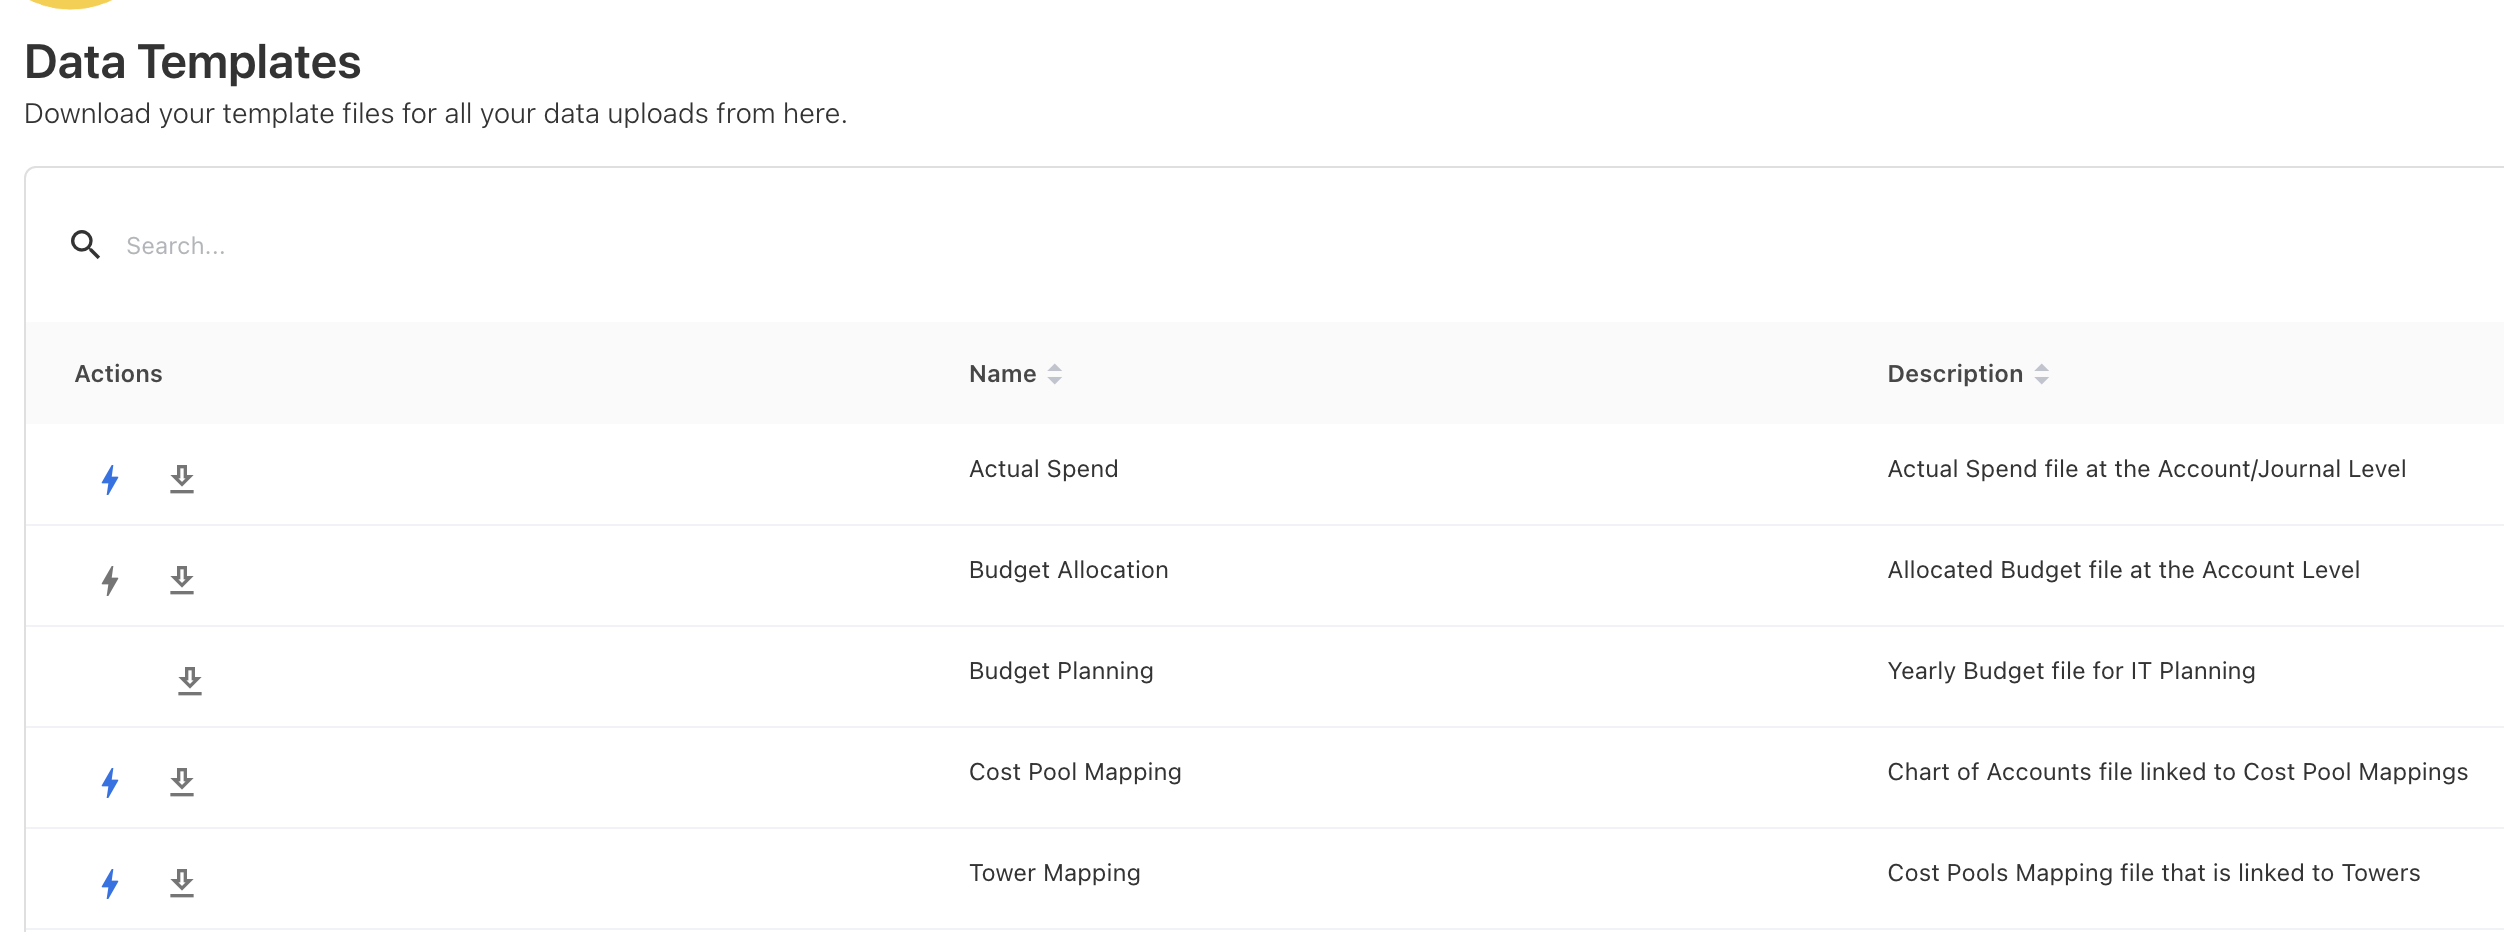
Task: Select the Budget Planning row name
Action: click(x=1060, y=671)
